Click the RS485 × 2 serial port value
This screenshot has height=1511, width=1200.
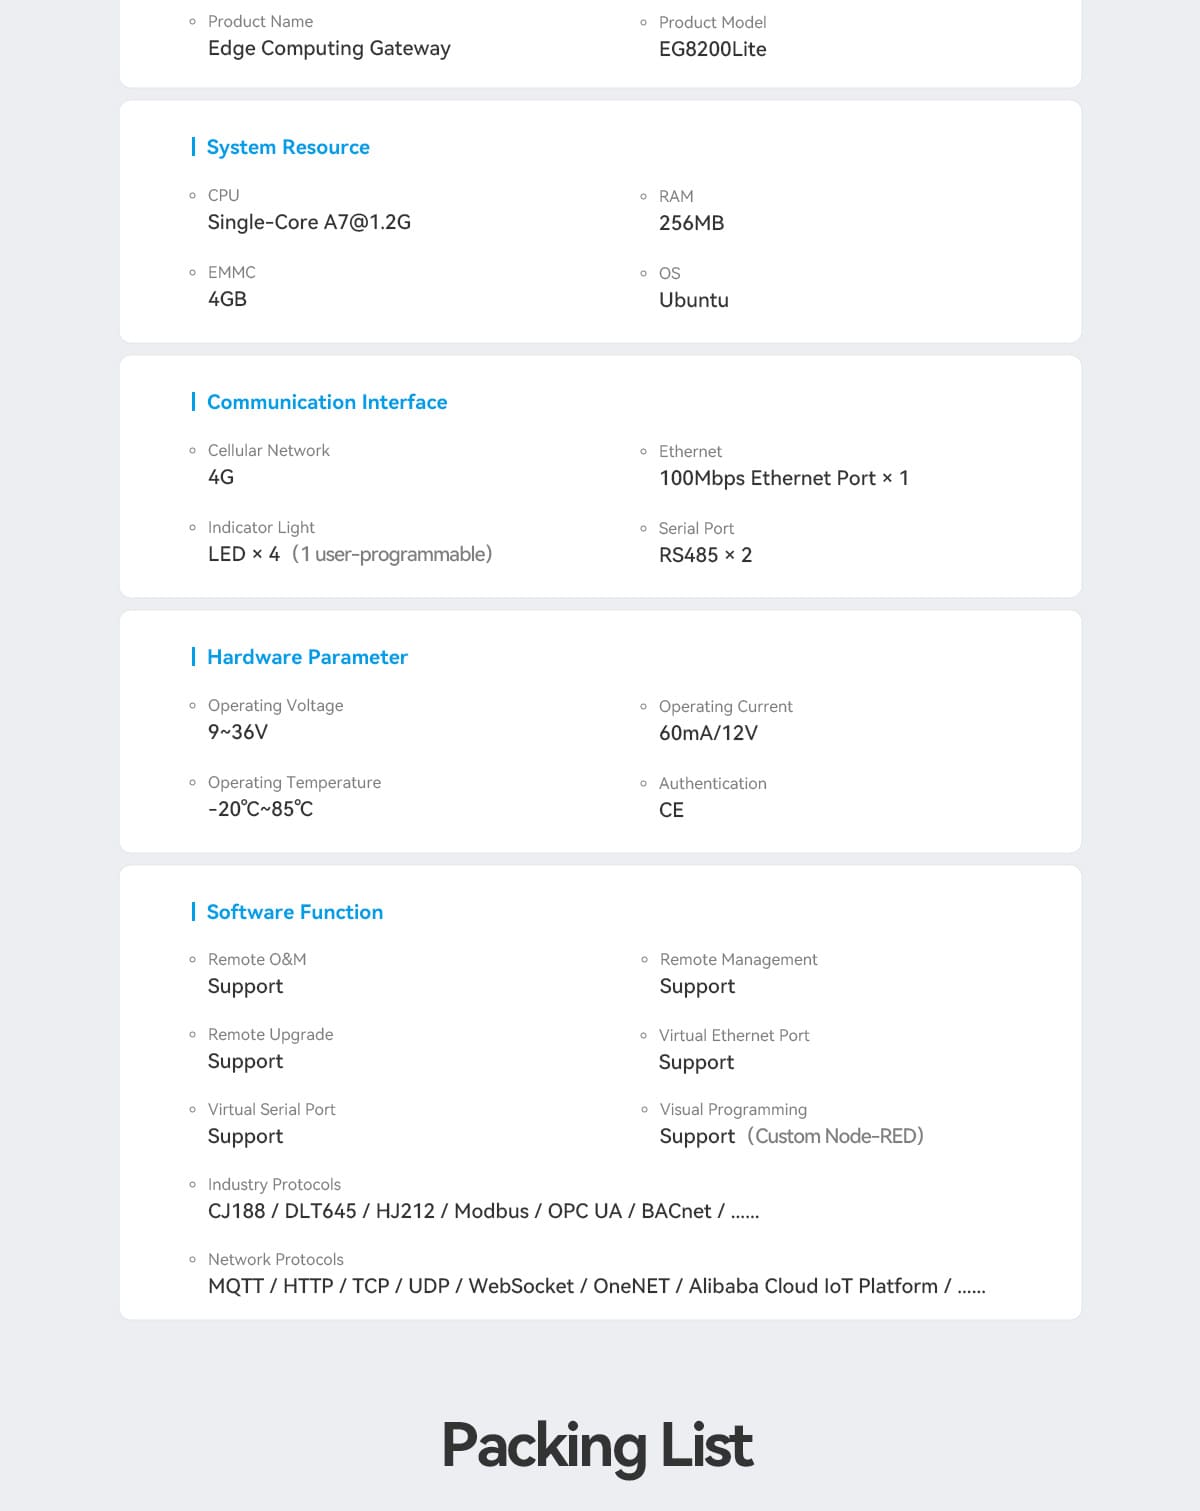coord(705,555)
